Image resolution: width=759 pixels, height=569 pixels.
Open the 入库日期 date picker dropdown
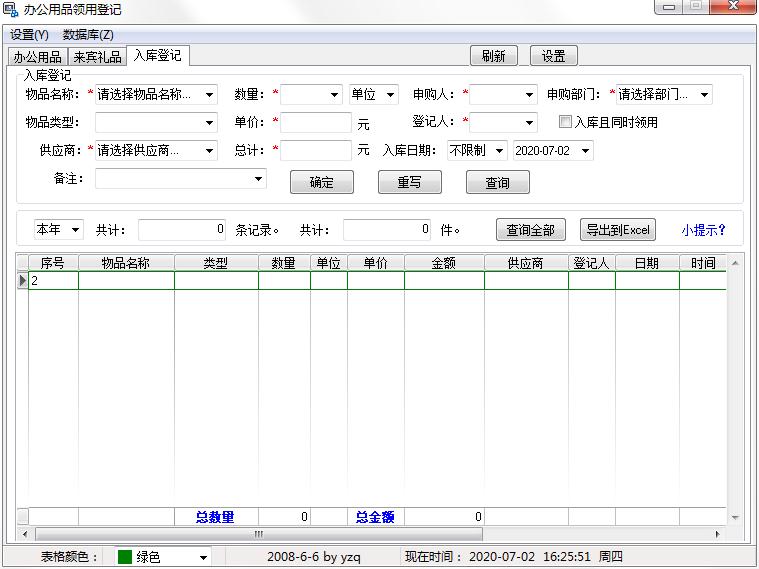click(x=585, y=151)
